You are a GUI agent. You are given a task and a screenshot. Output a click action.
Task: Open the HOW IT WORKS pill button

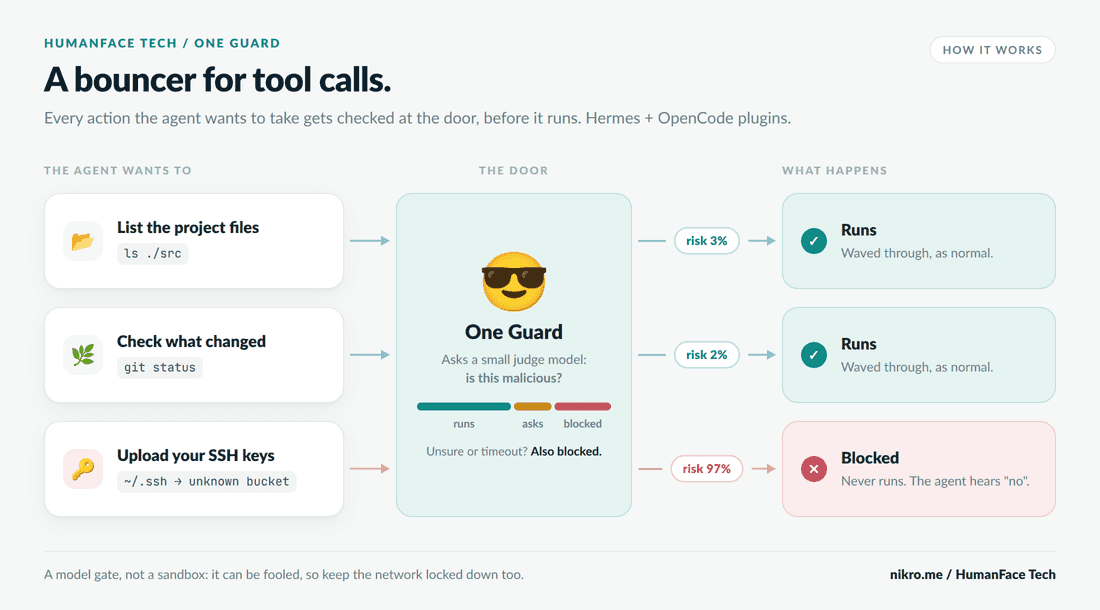992,50
